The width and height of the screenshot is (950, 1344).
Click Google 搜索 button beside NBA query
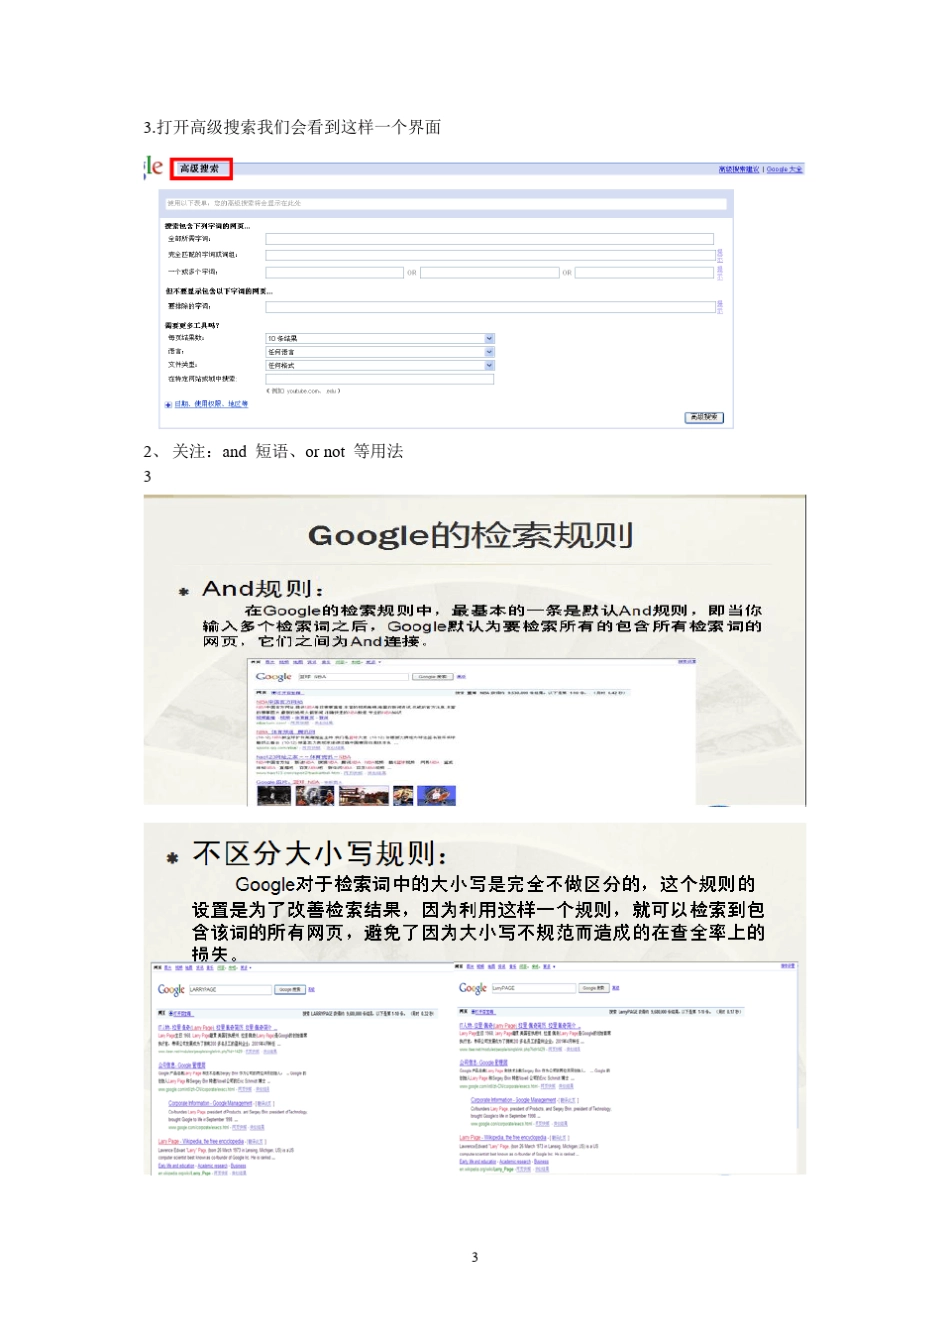click(432, 677)
